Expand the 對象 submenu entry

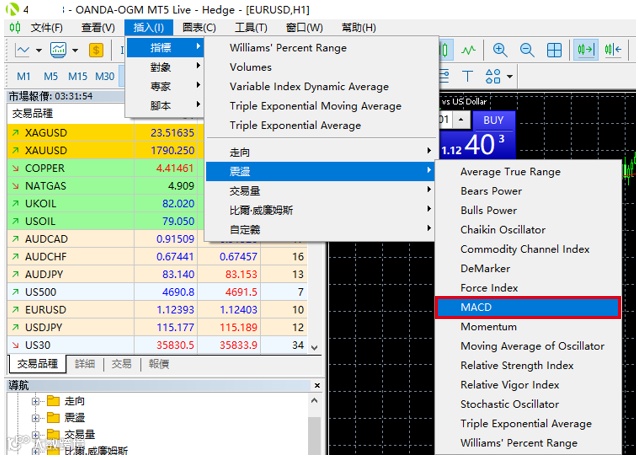165,67
